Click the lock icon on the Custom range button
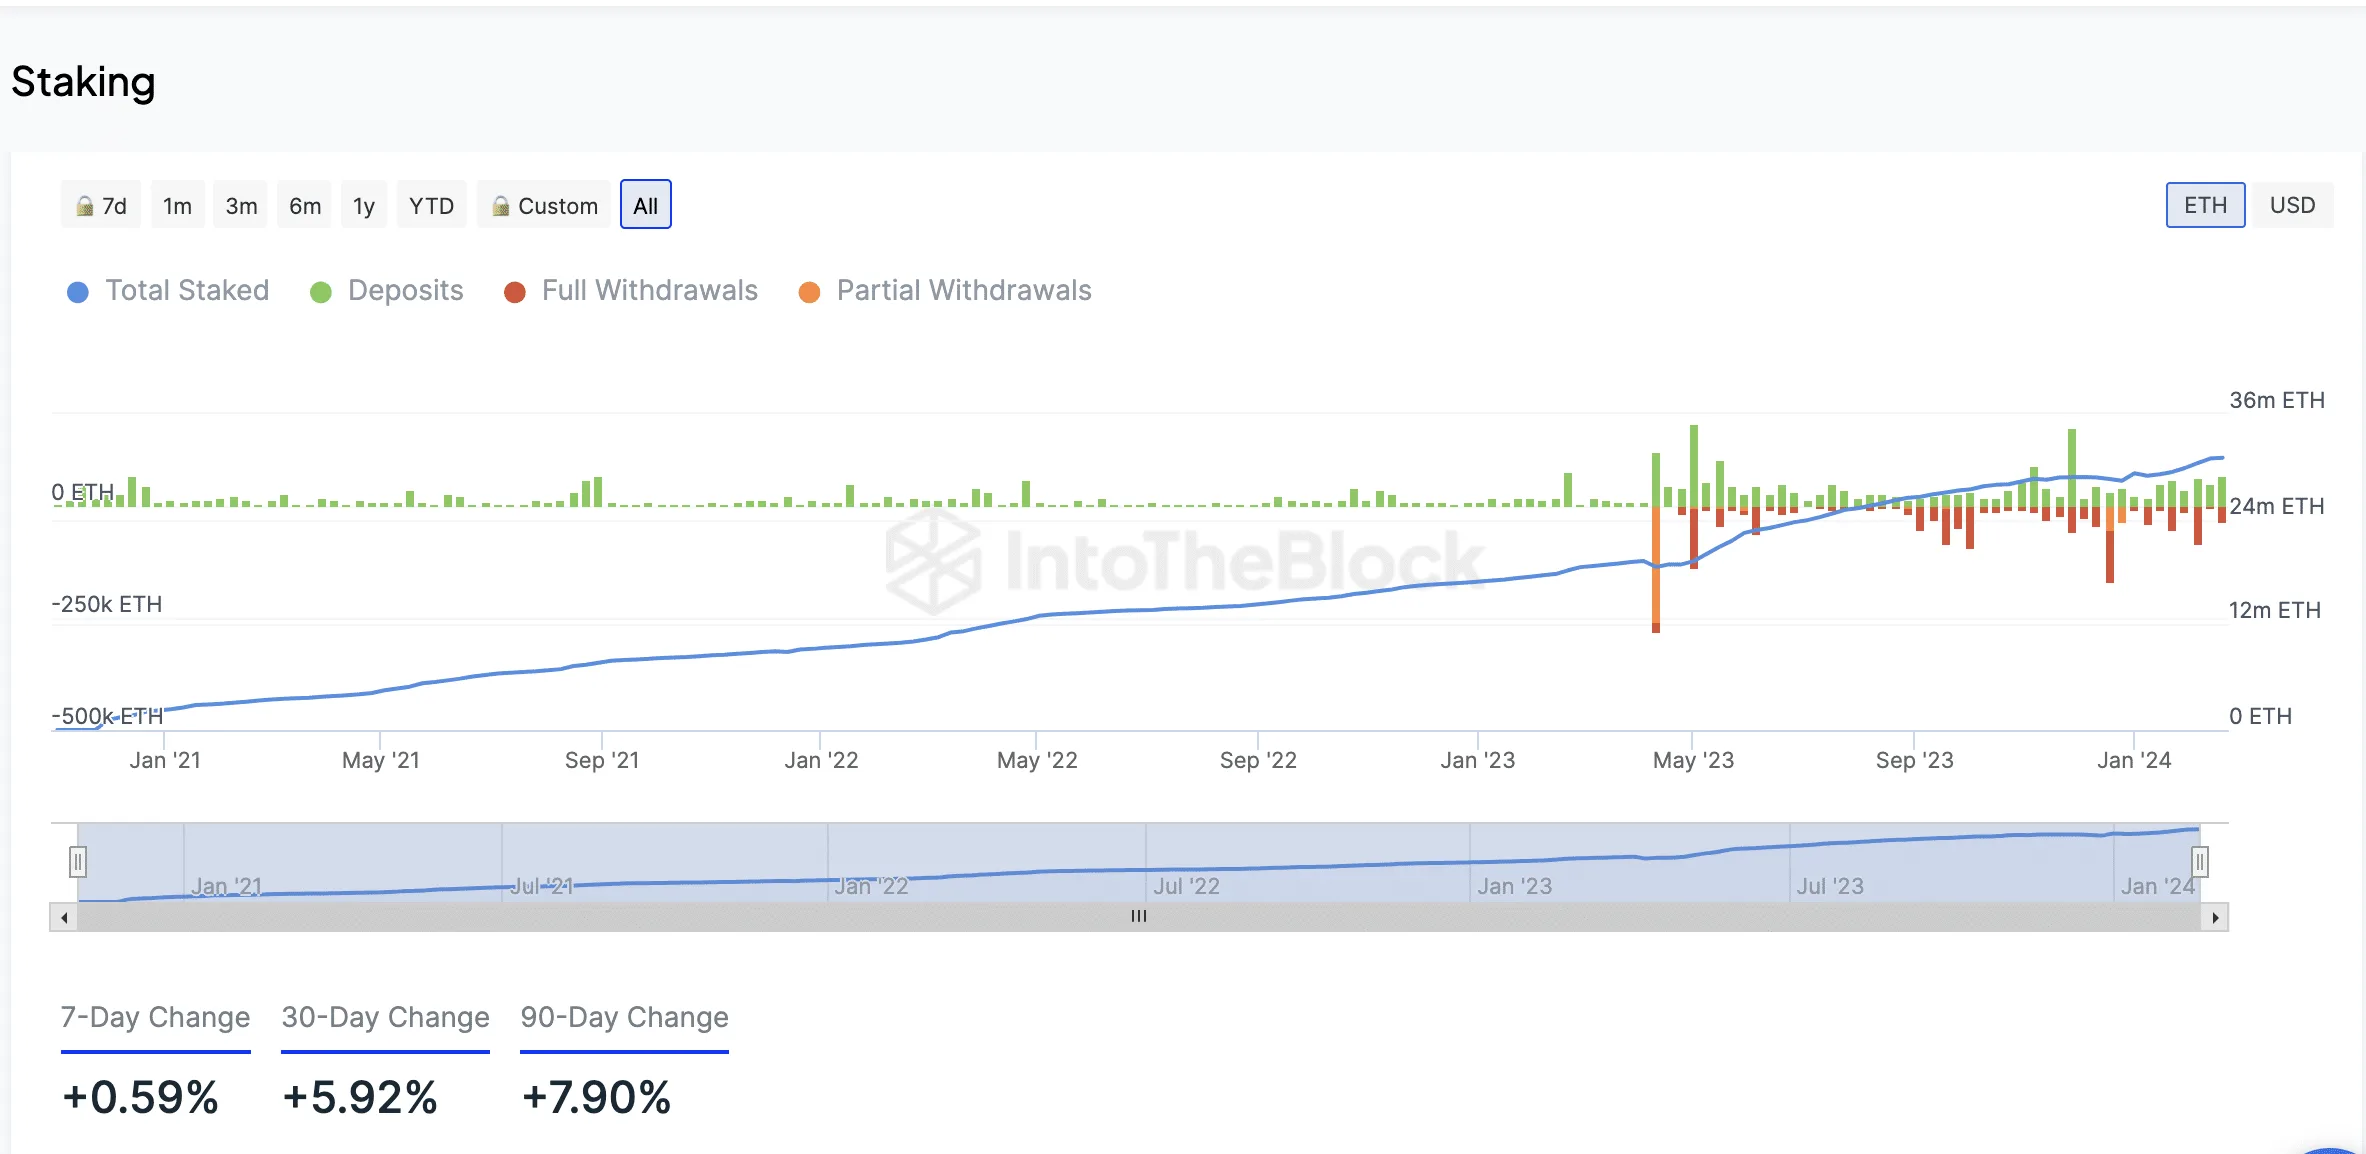Viewport: 2366px width, 1154px height. [x=501, y=206]
